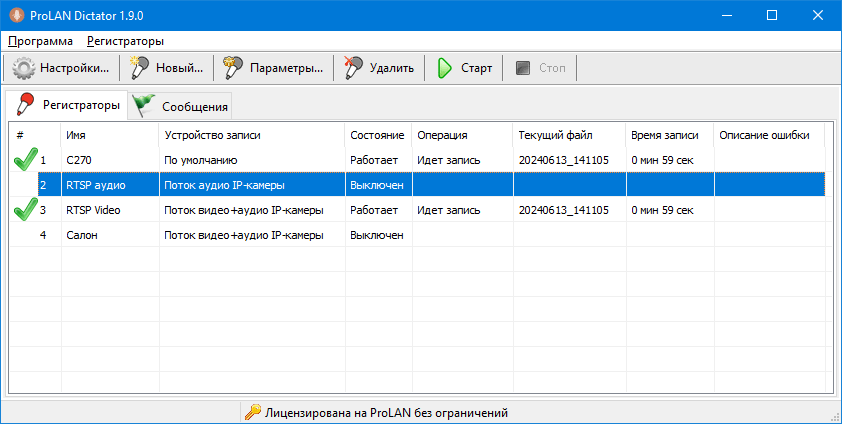Click the Имя column header
The height and width of the screenshot is (424, 842).
point(76,135)
